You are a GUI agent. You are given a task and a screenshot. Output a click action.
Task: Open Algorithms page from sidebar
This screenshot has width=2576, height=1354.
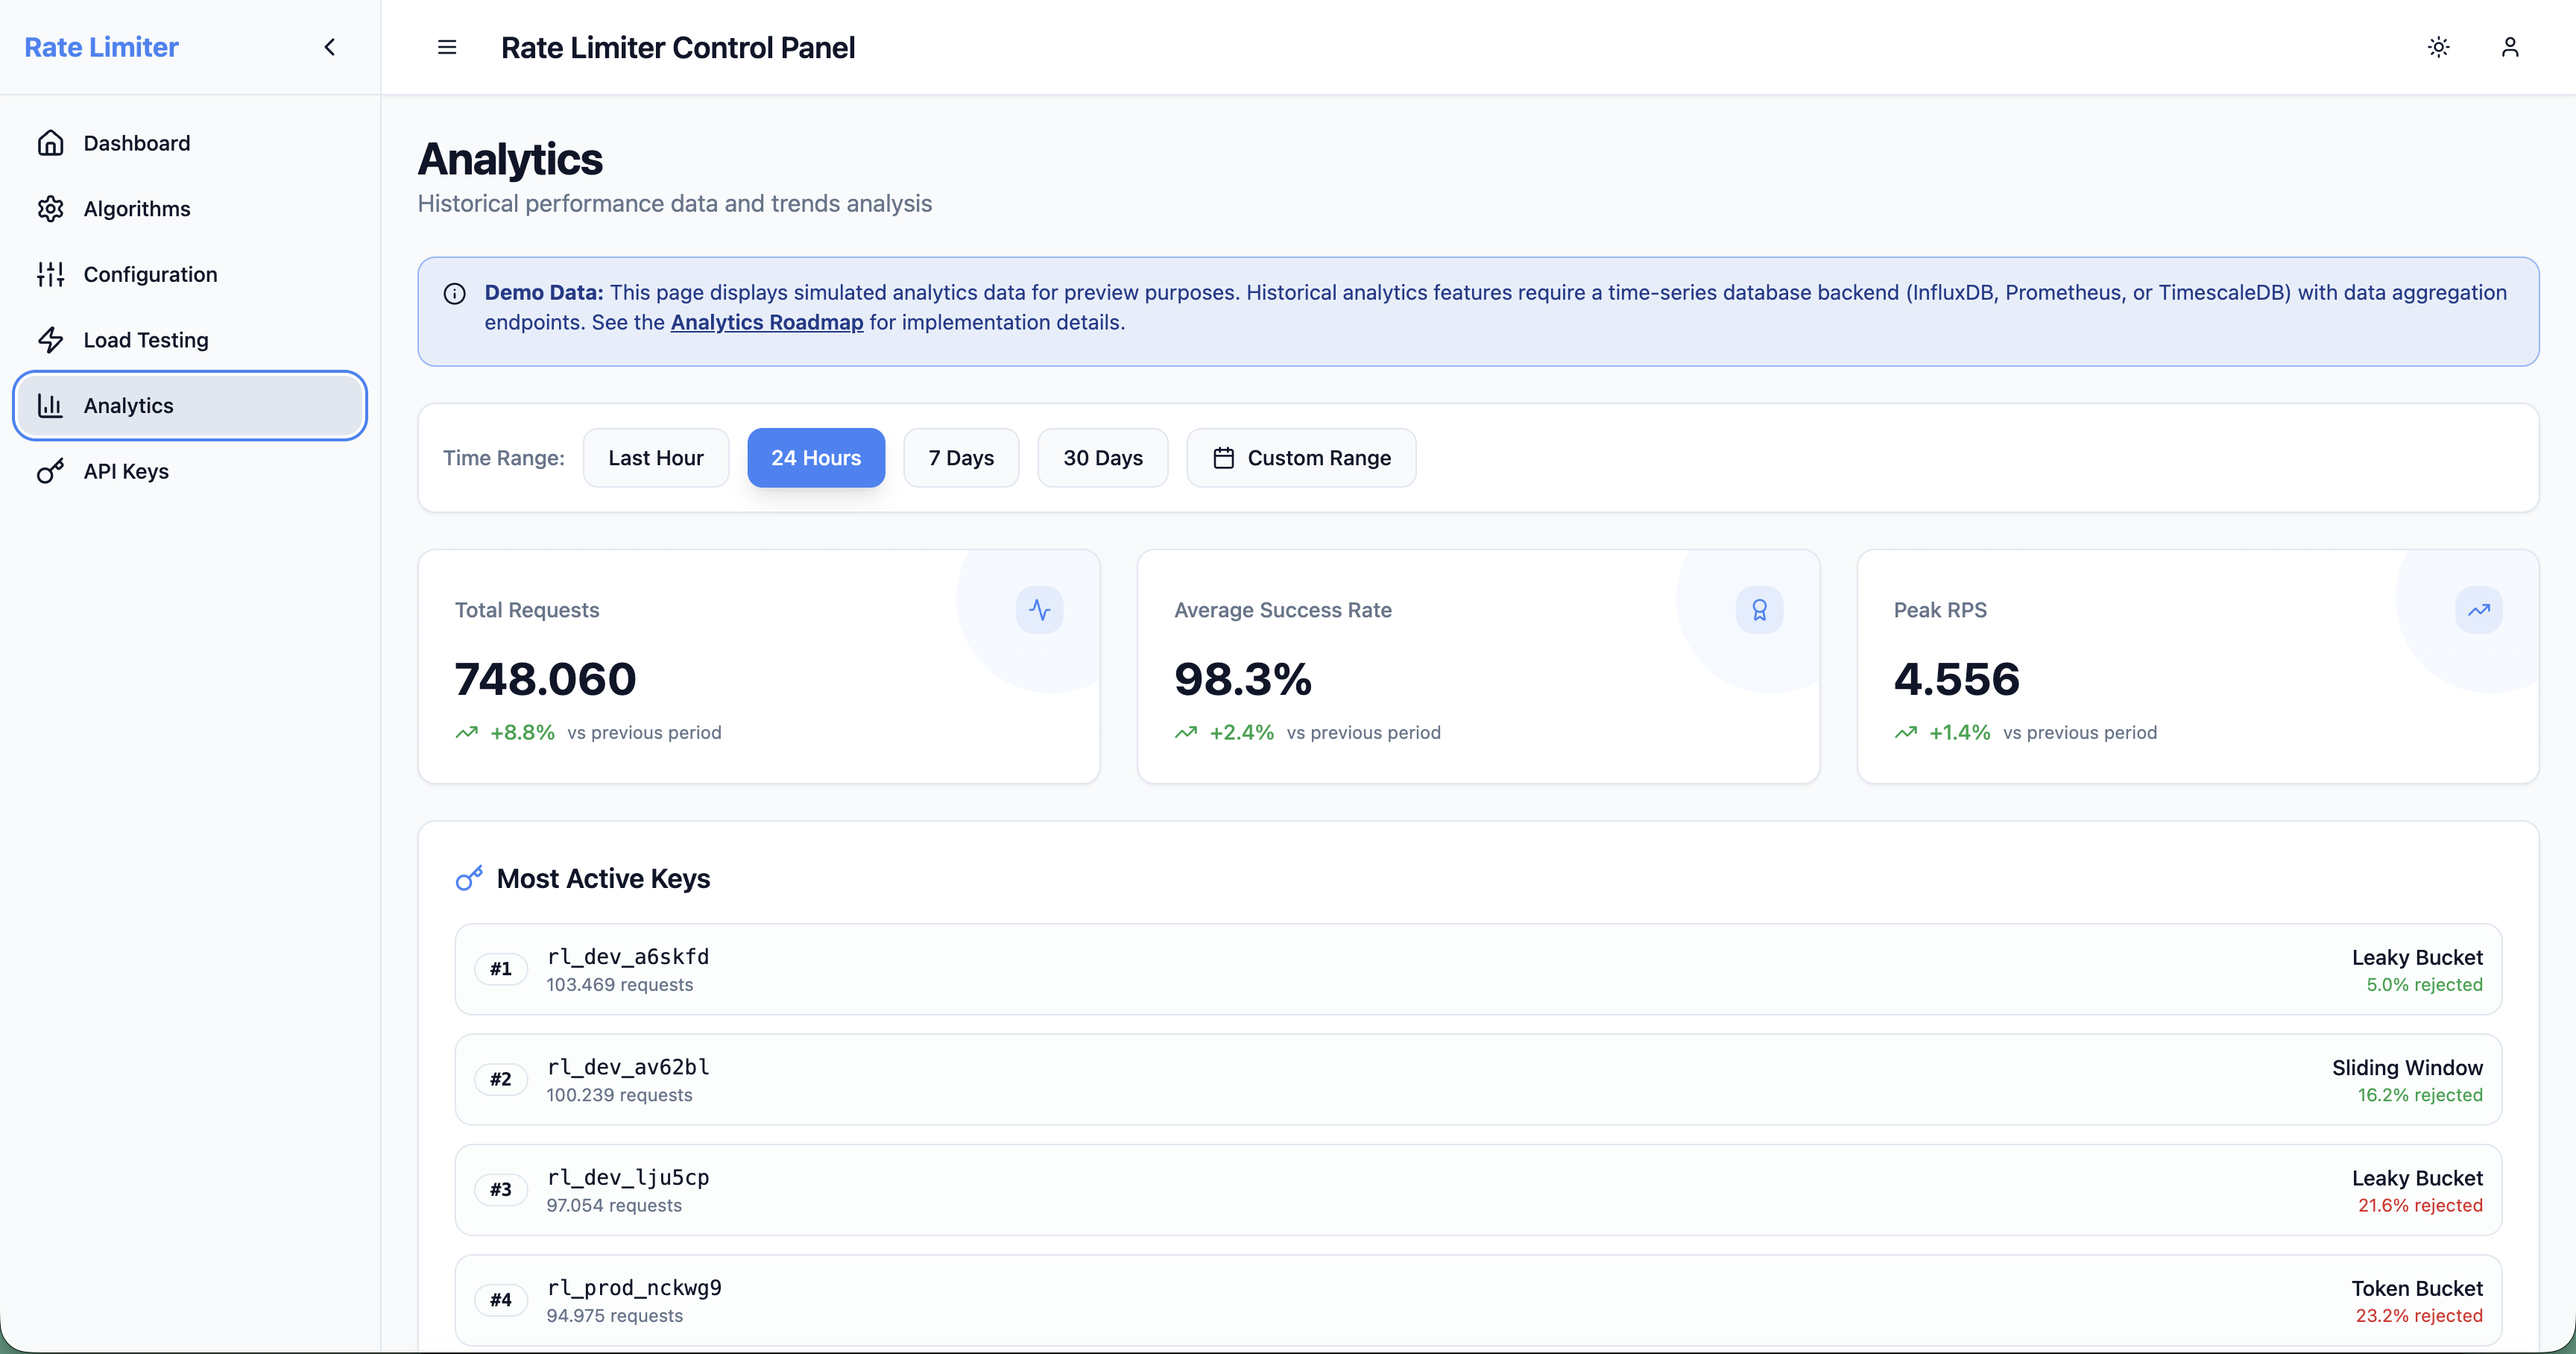pyautogui.click(x=190, y=209)
